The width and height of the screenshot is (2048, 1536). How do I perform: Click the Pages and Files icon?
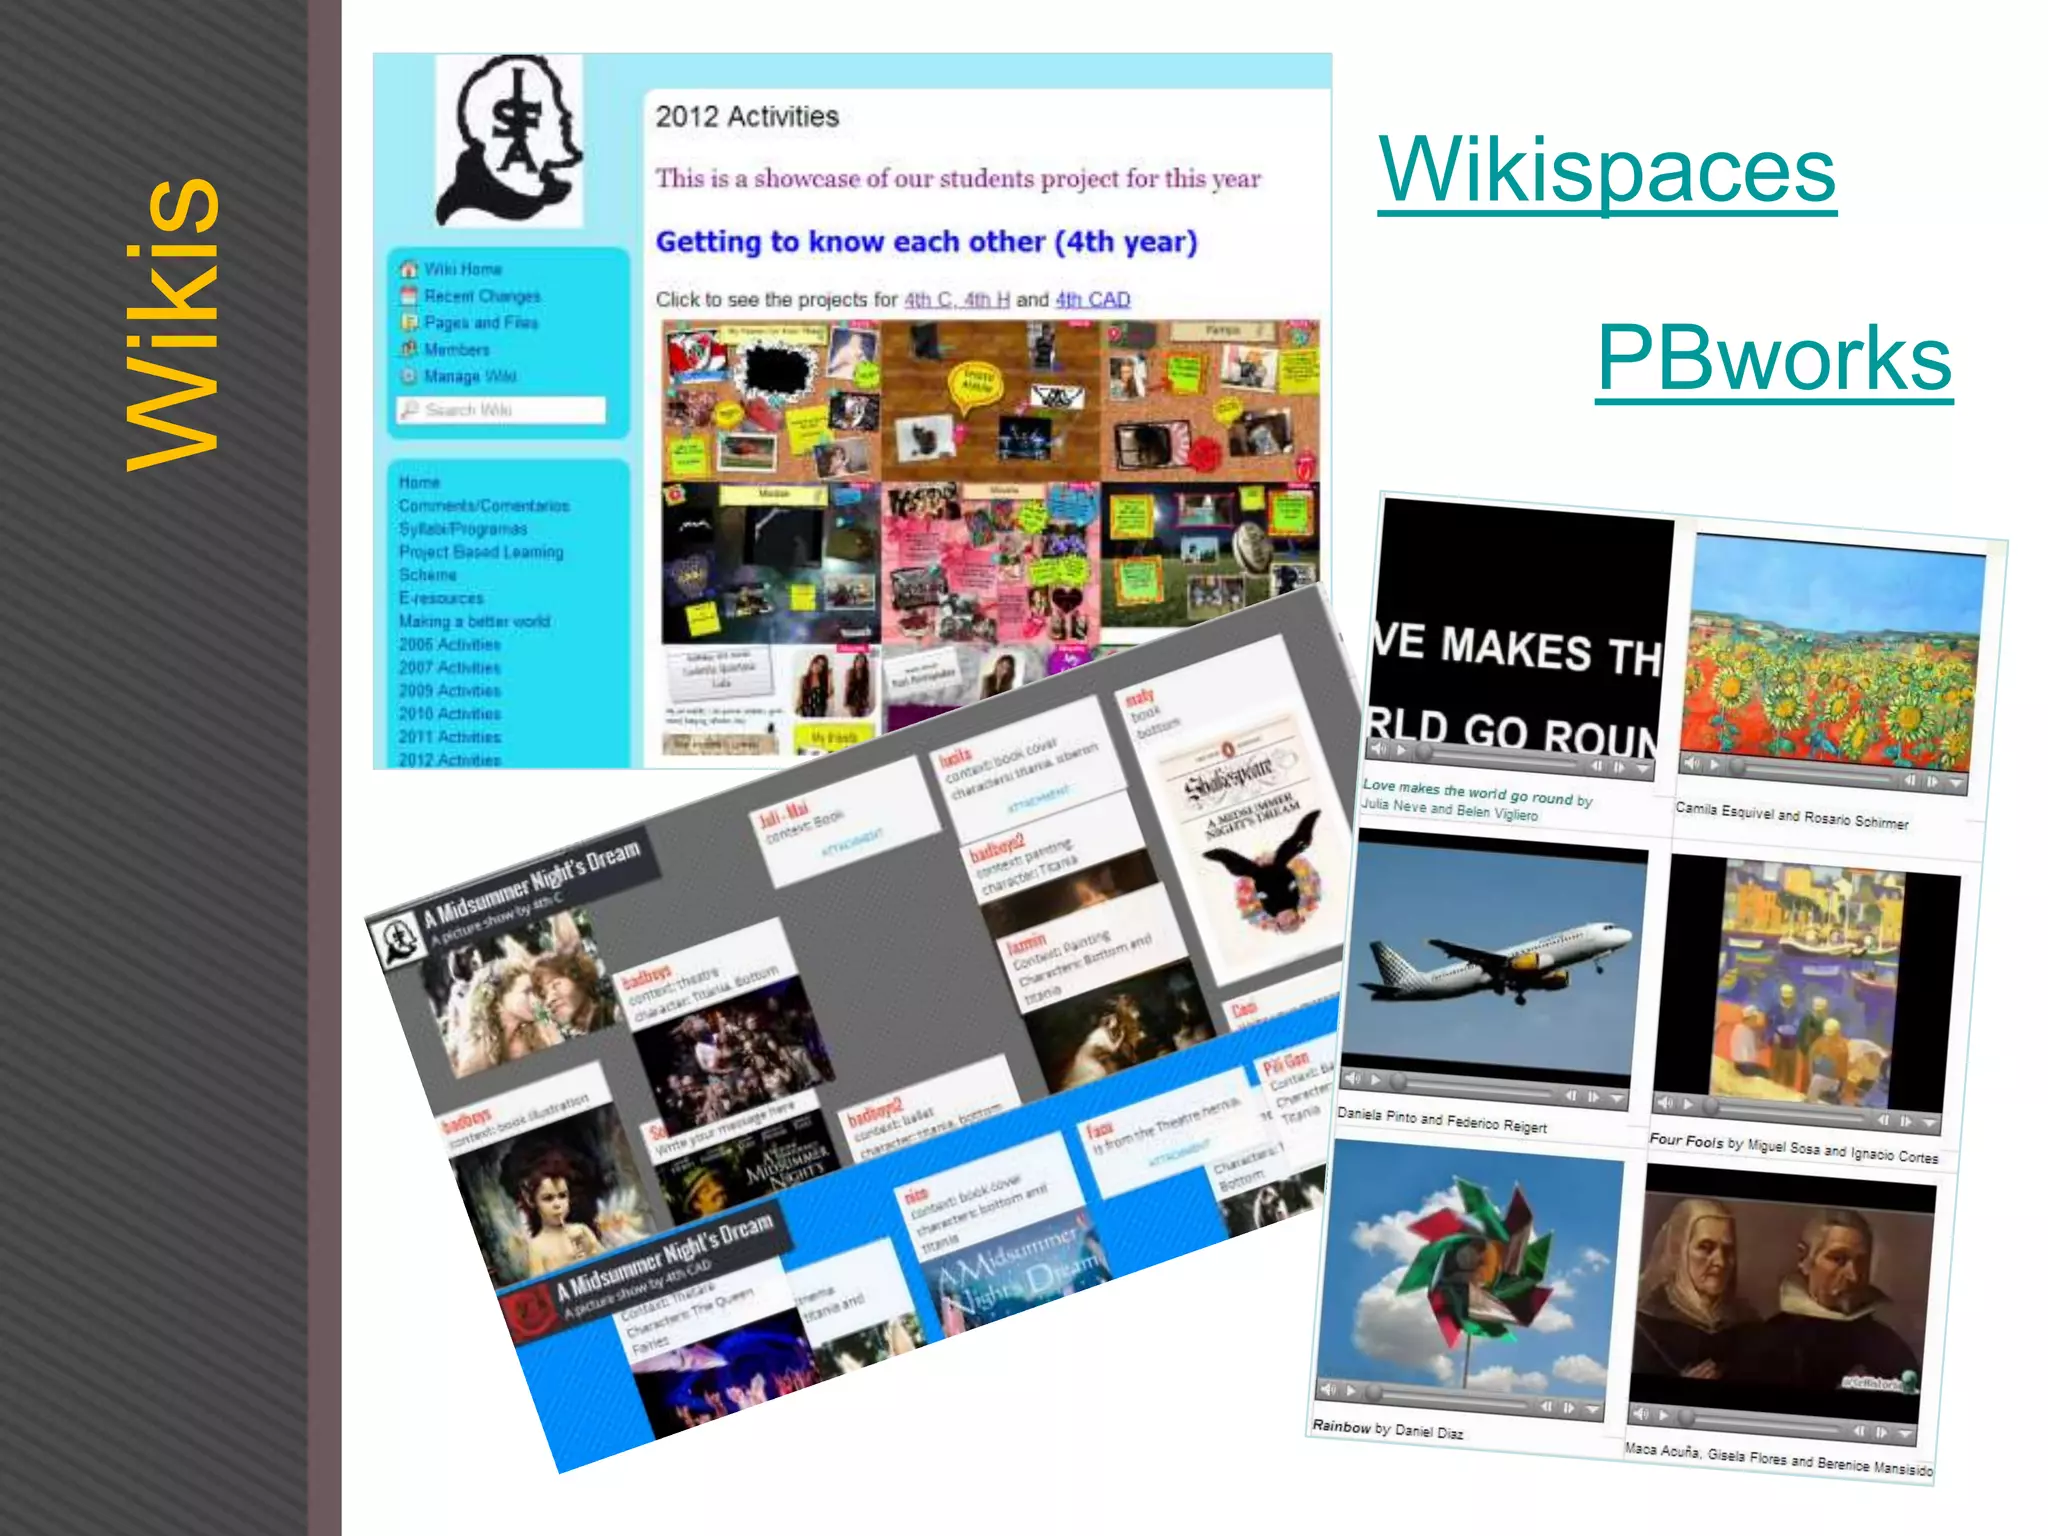click(408, 322)
